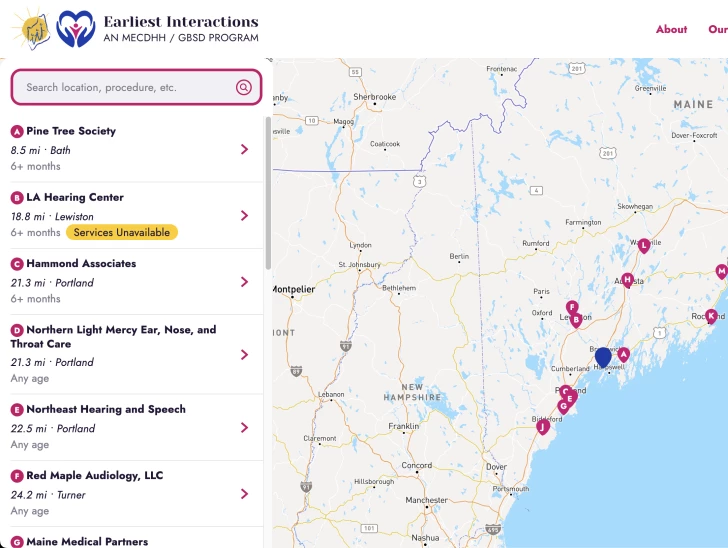Expand LA Hearing Center chevron
This screenshot has height=548, width=728.
(x=245, y=216)
